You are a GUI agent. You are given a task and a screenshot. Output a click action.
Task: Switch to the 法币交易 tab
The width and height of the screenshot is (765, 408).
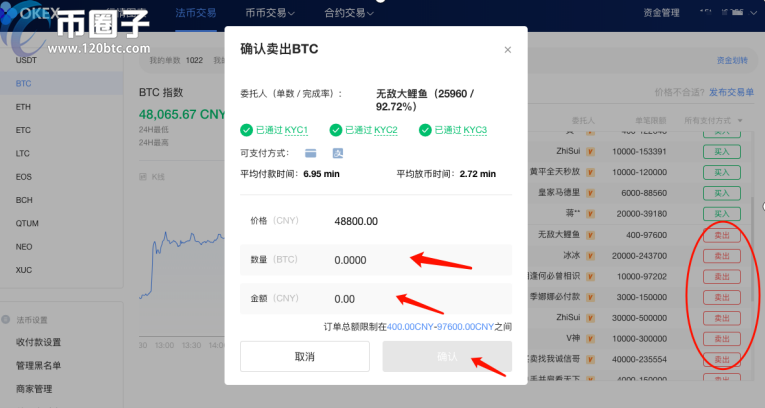click(x=195, y=14)
